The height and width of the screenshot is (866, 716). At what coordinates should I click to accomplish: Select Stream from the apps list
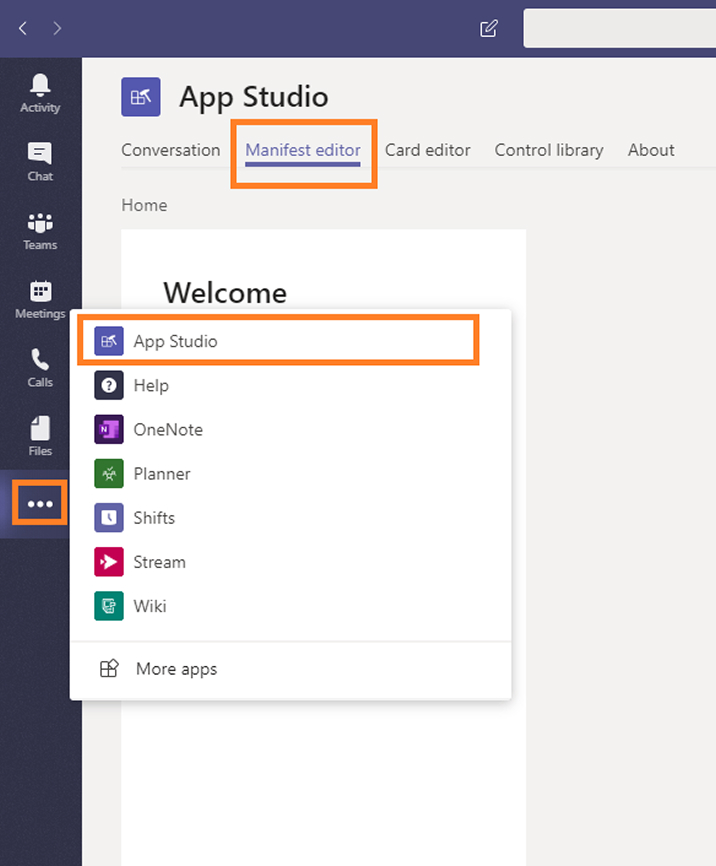(x=291, y=562)
